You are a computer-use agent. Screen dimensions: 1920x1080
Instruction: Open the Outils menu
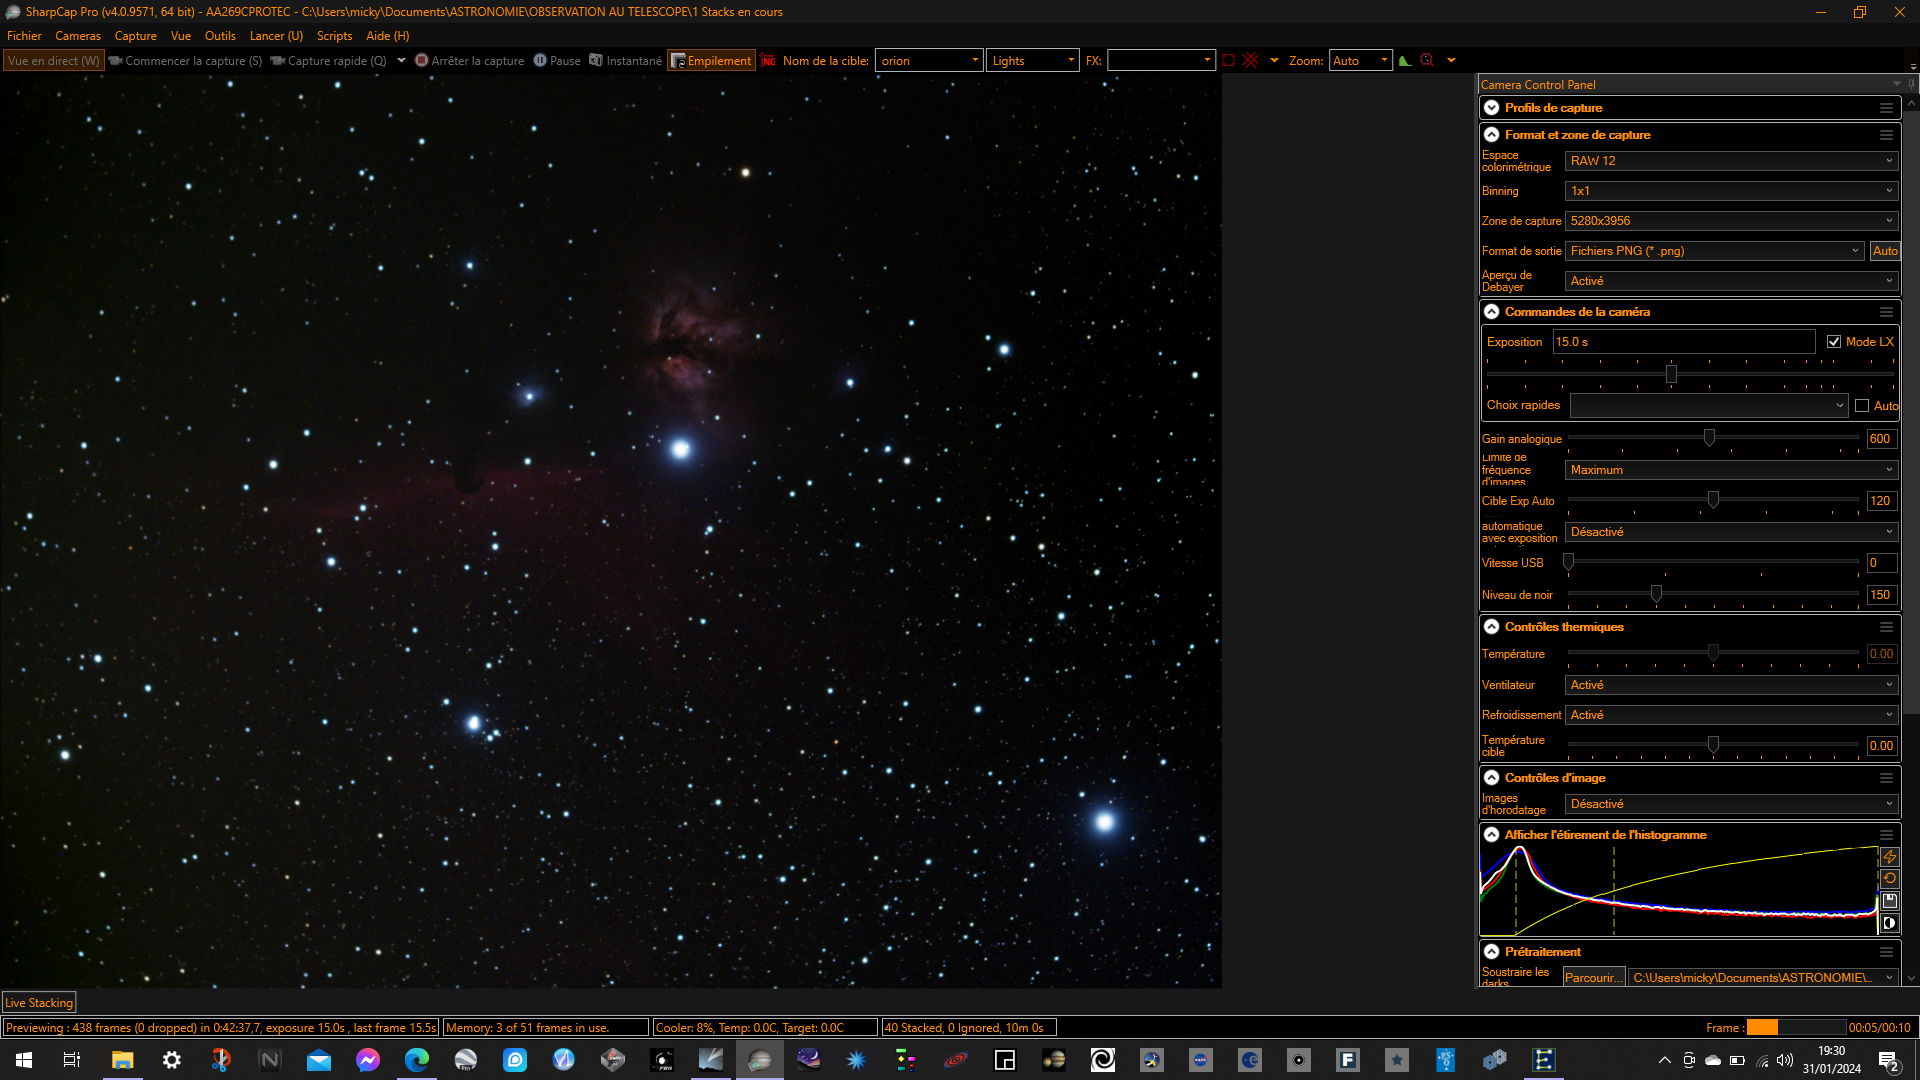click(x=220, y=36)
